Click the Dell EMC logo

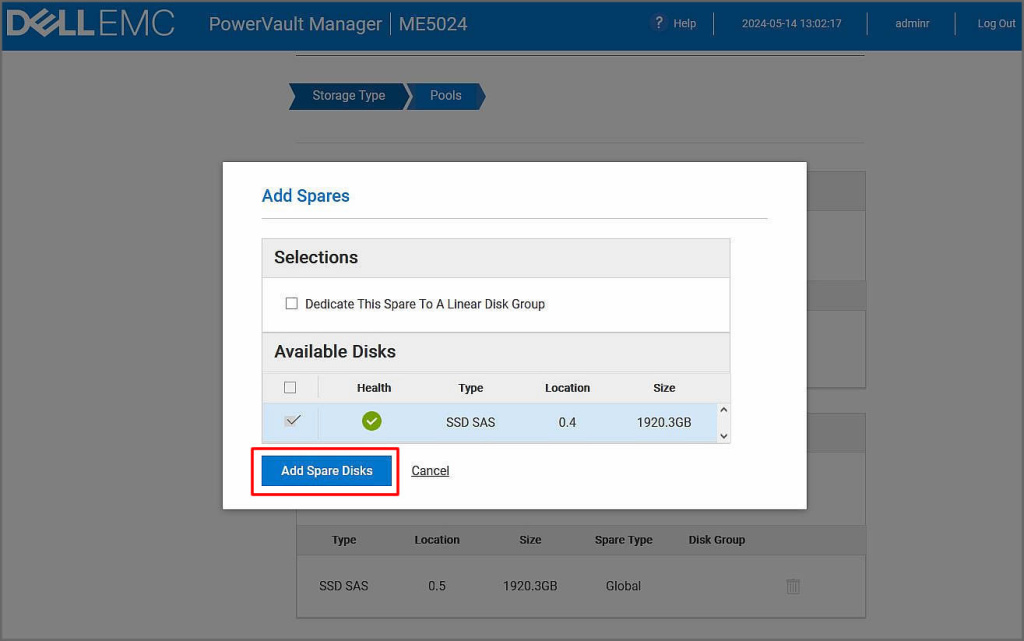coord(91,24)
